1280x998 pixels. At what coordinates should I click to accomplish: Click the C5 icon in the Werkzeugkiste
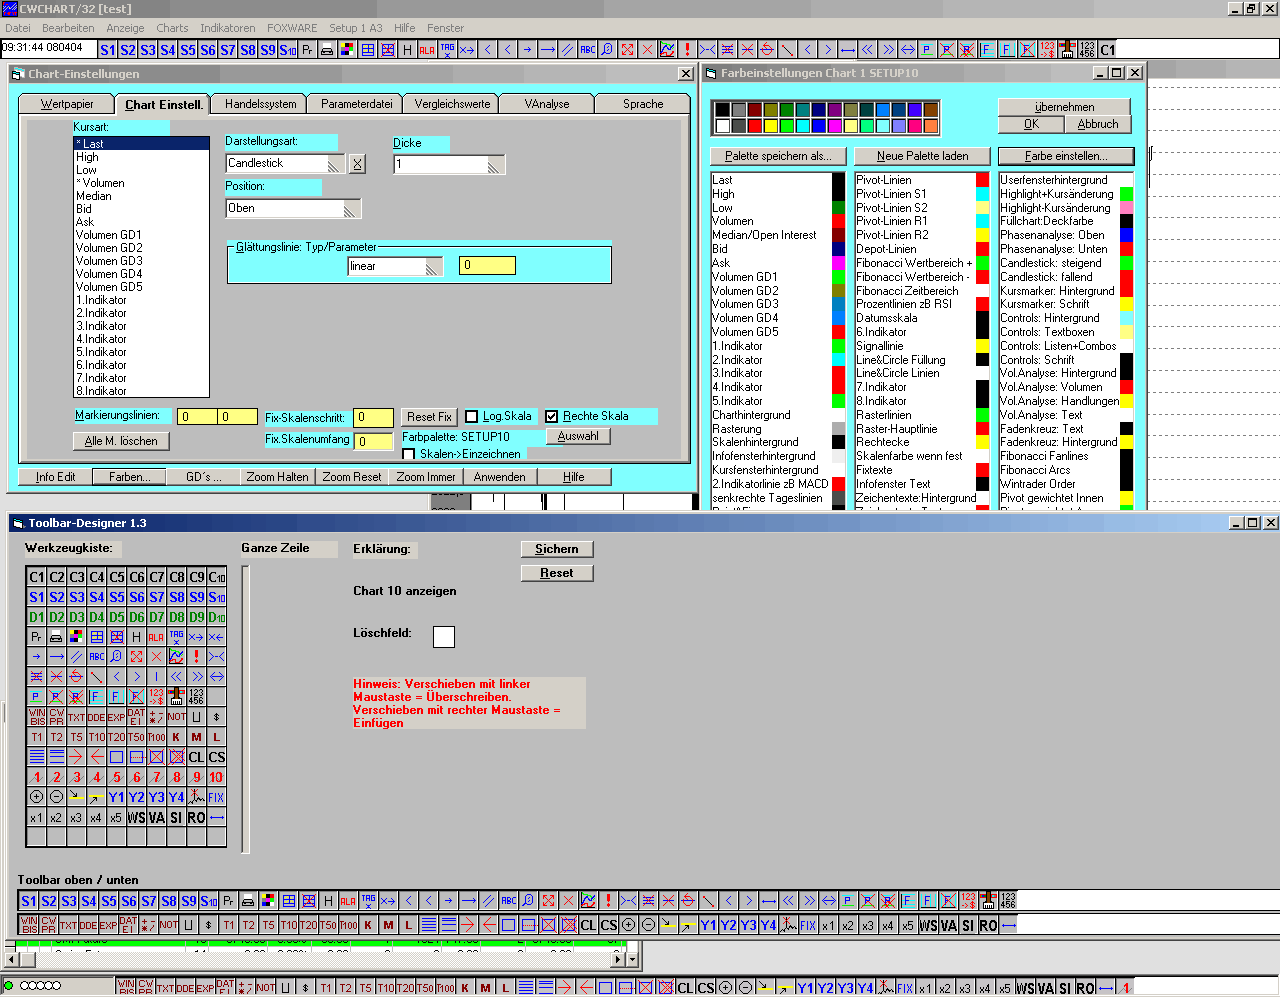[116, 577]
